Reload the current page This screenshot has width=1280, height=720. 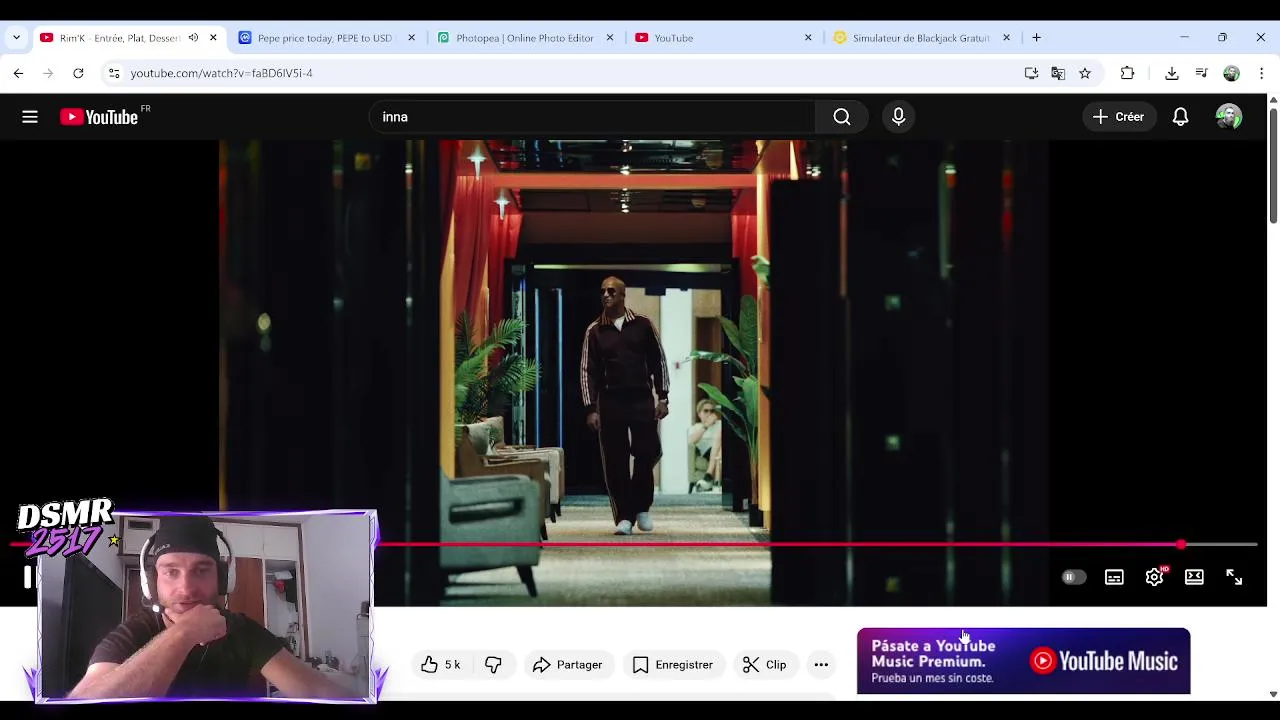[x=78, y=73]
